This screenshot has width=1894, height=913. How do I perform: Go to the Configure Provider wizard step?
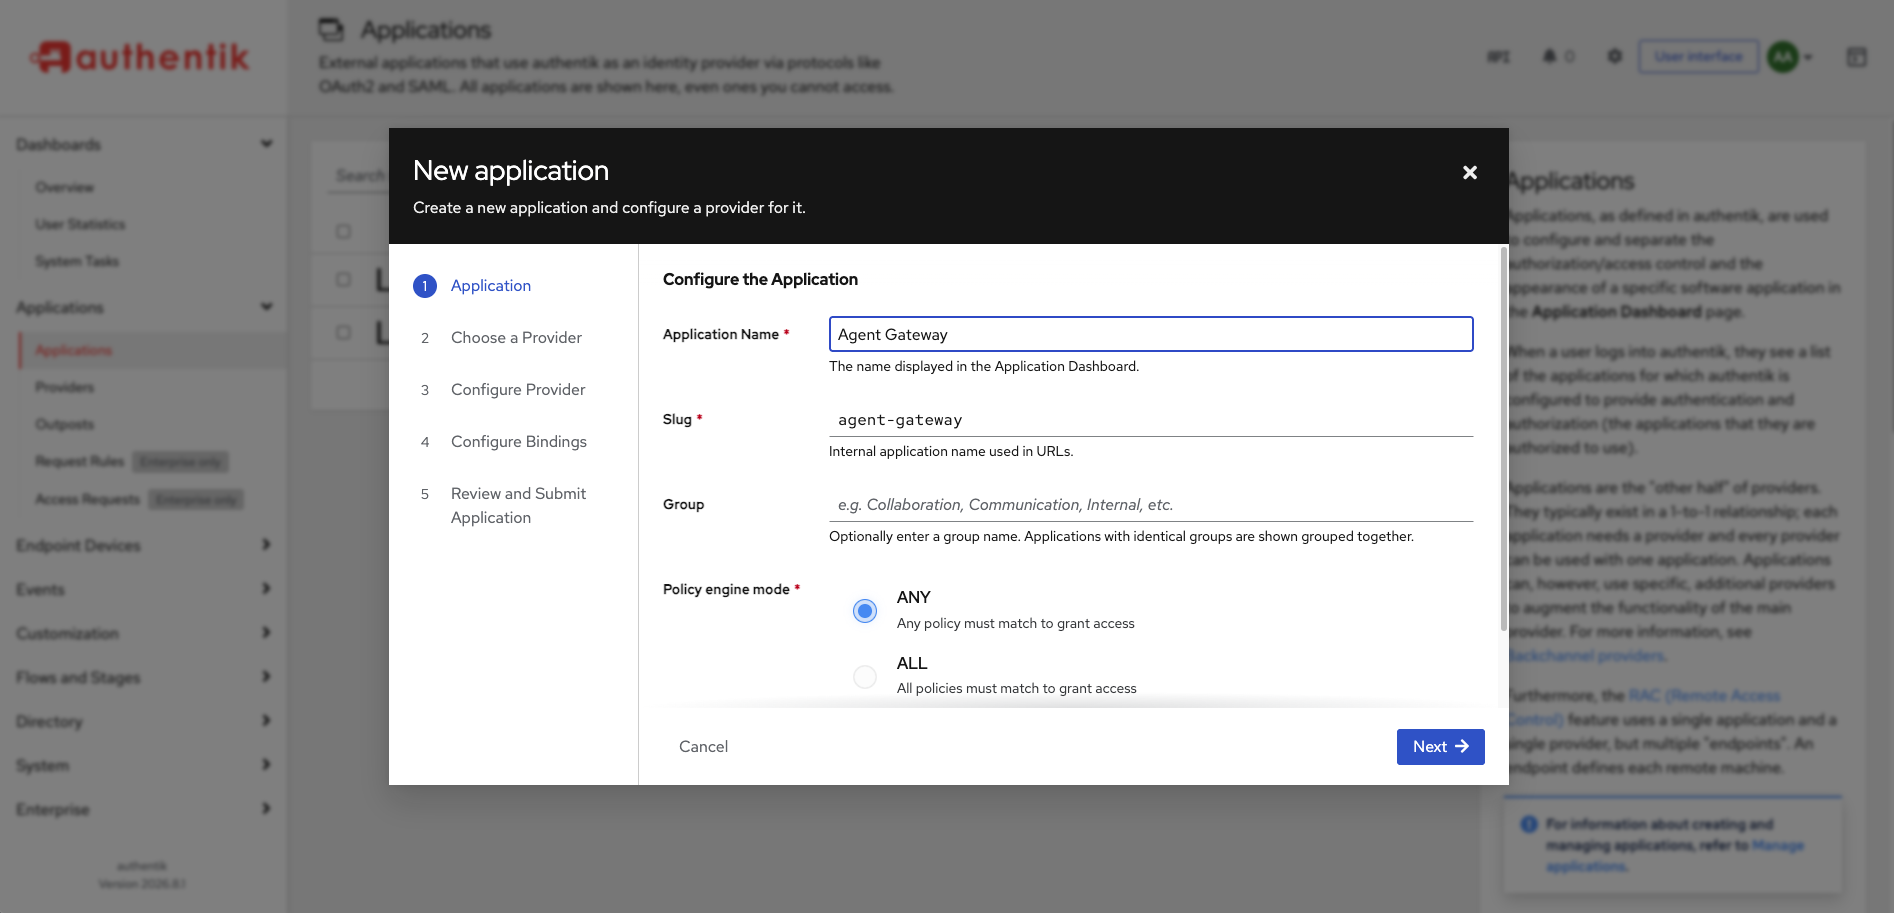pyautogui.click(x=518, y=390)
